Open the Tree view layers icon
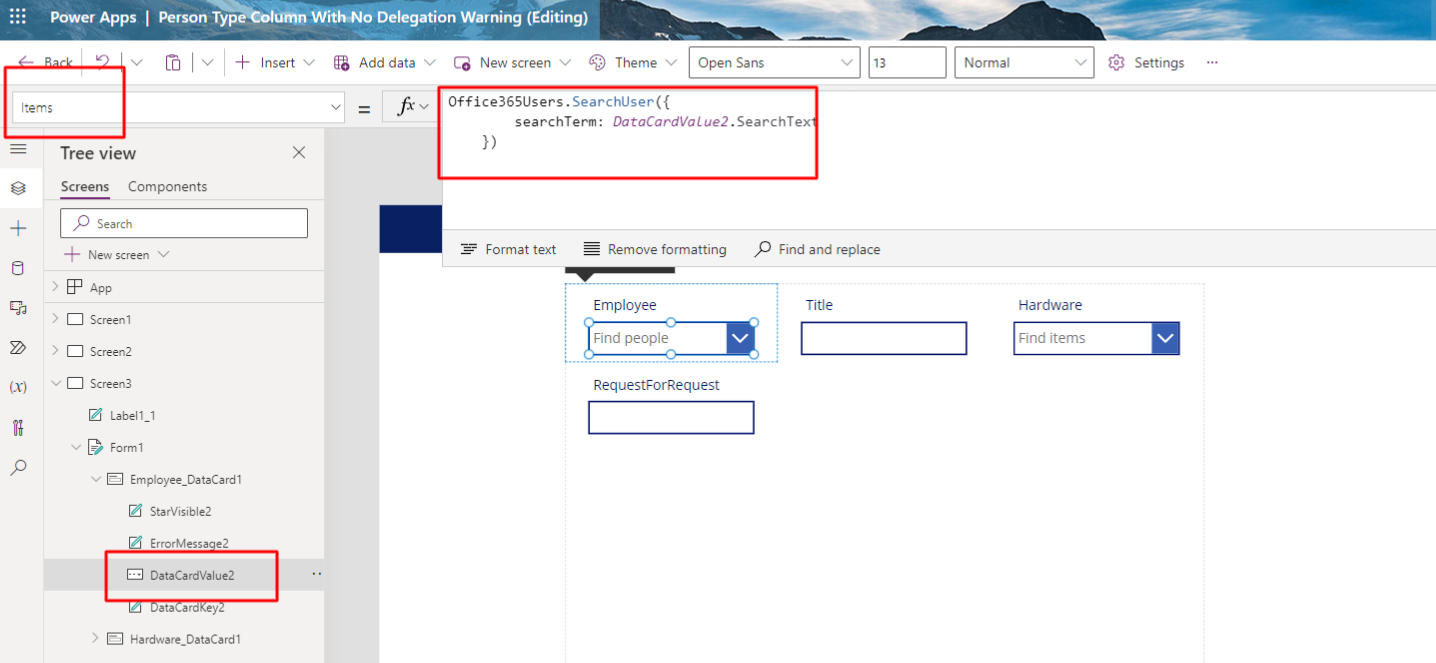This screenshot has height=663, width=1436. point(18,188)
